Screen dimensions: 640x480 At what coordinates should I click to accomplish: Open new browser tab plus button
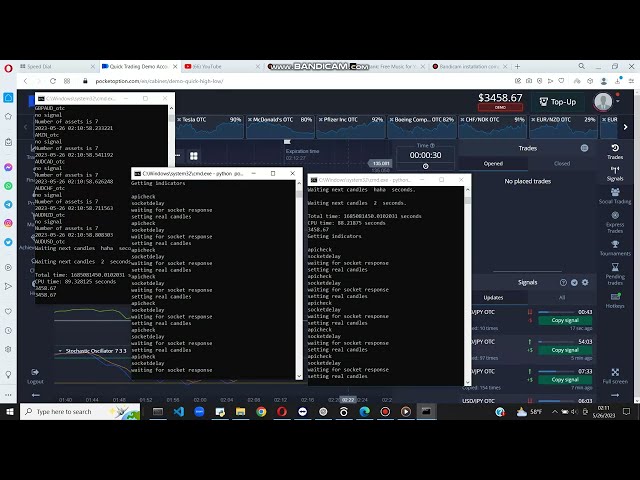(x=517, y=66)
